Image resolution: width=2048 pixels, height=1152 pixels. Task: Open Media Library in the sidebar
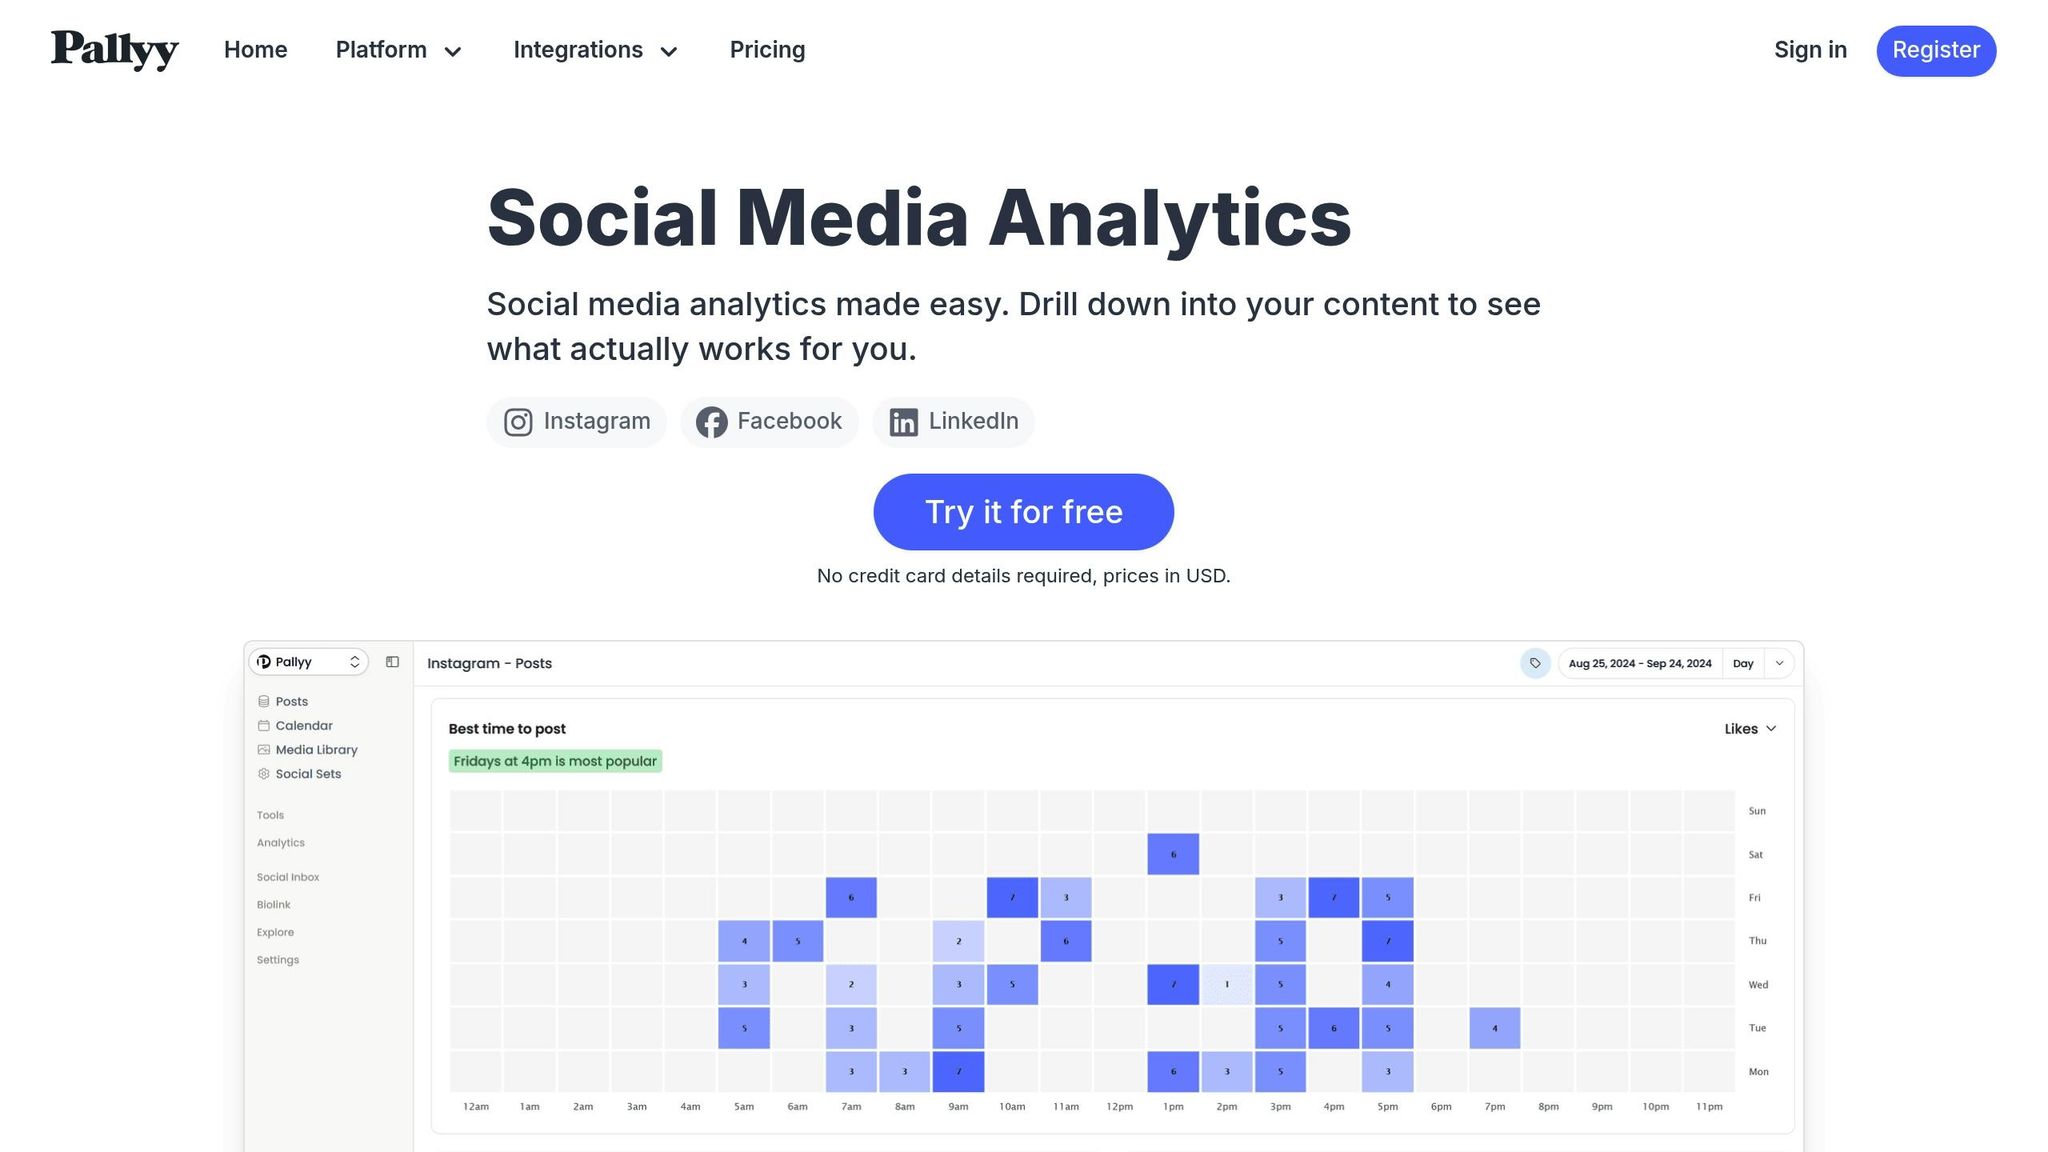(x=316, y=750)
